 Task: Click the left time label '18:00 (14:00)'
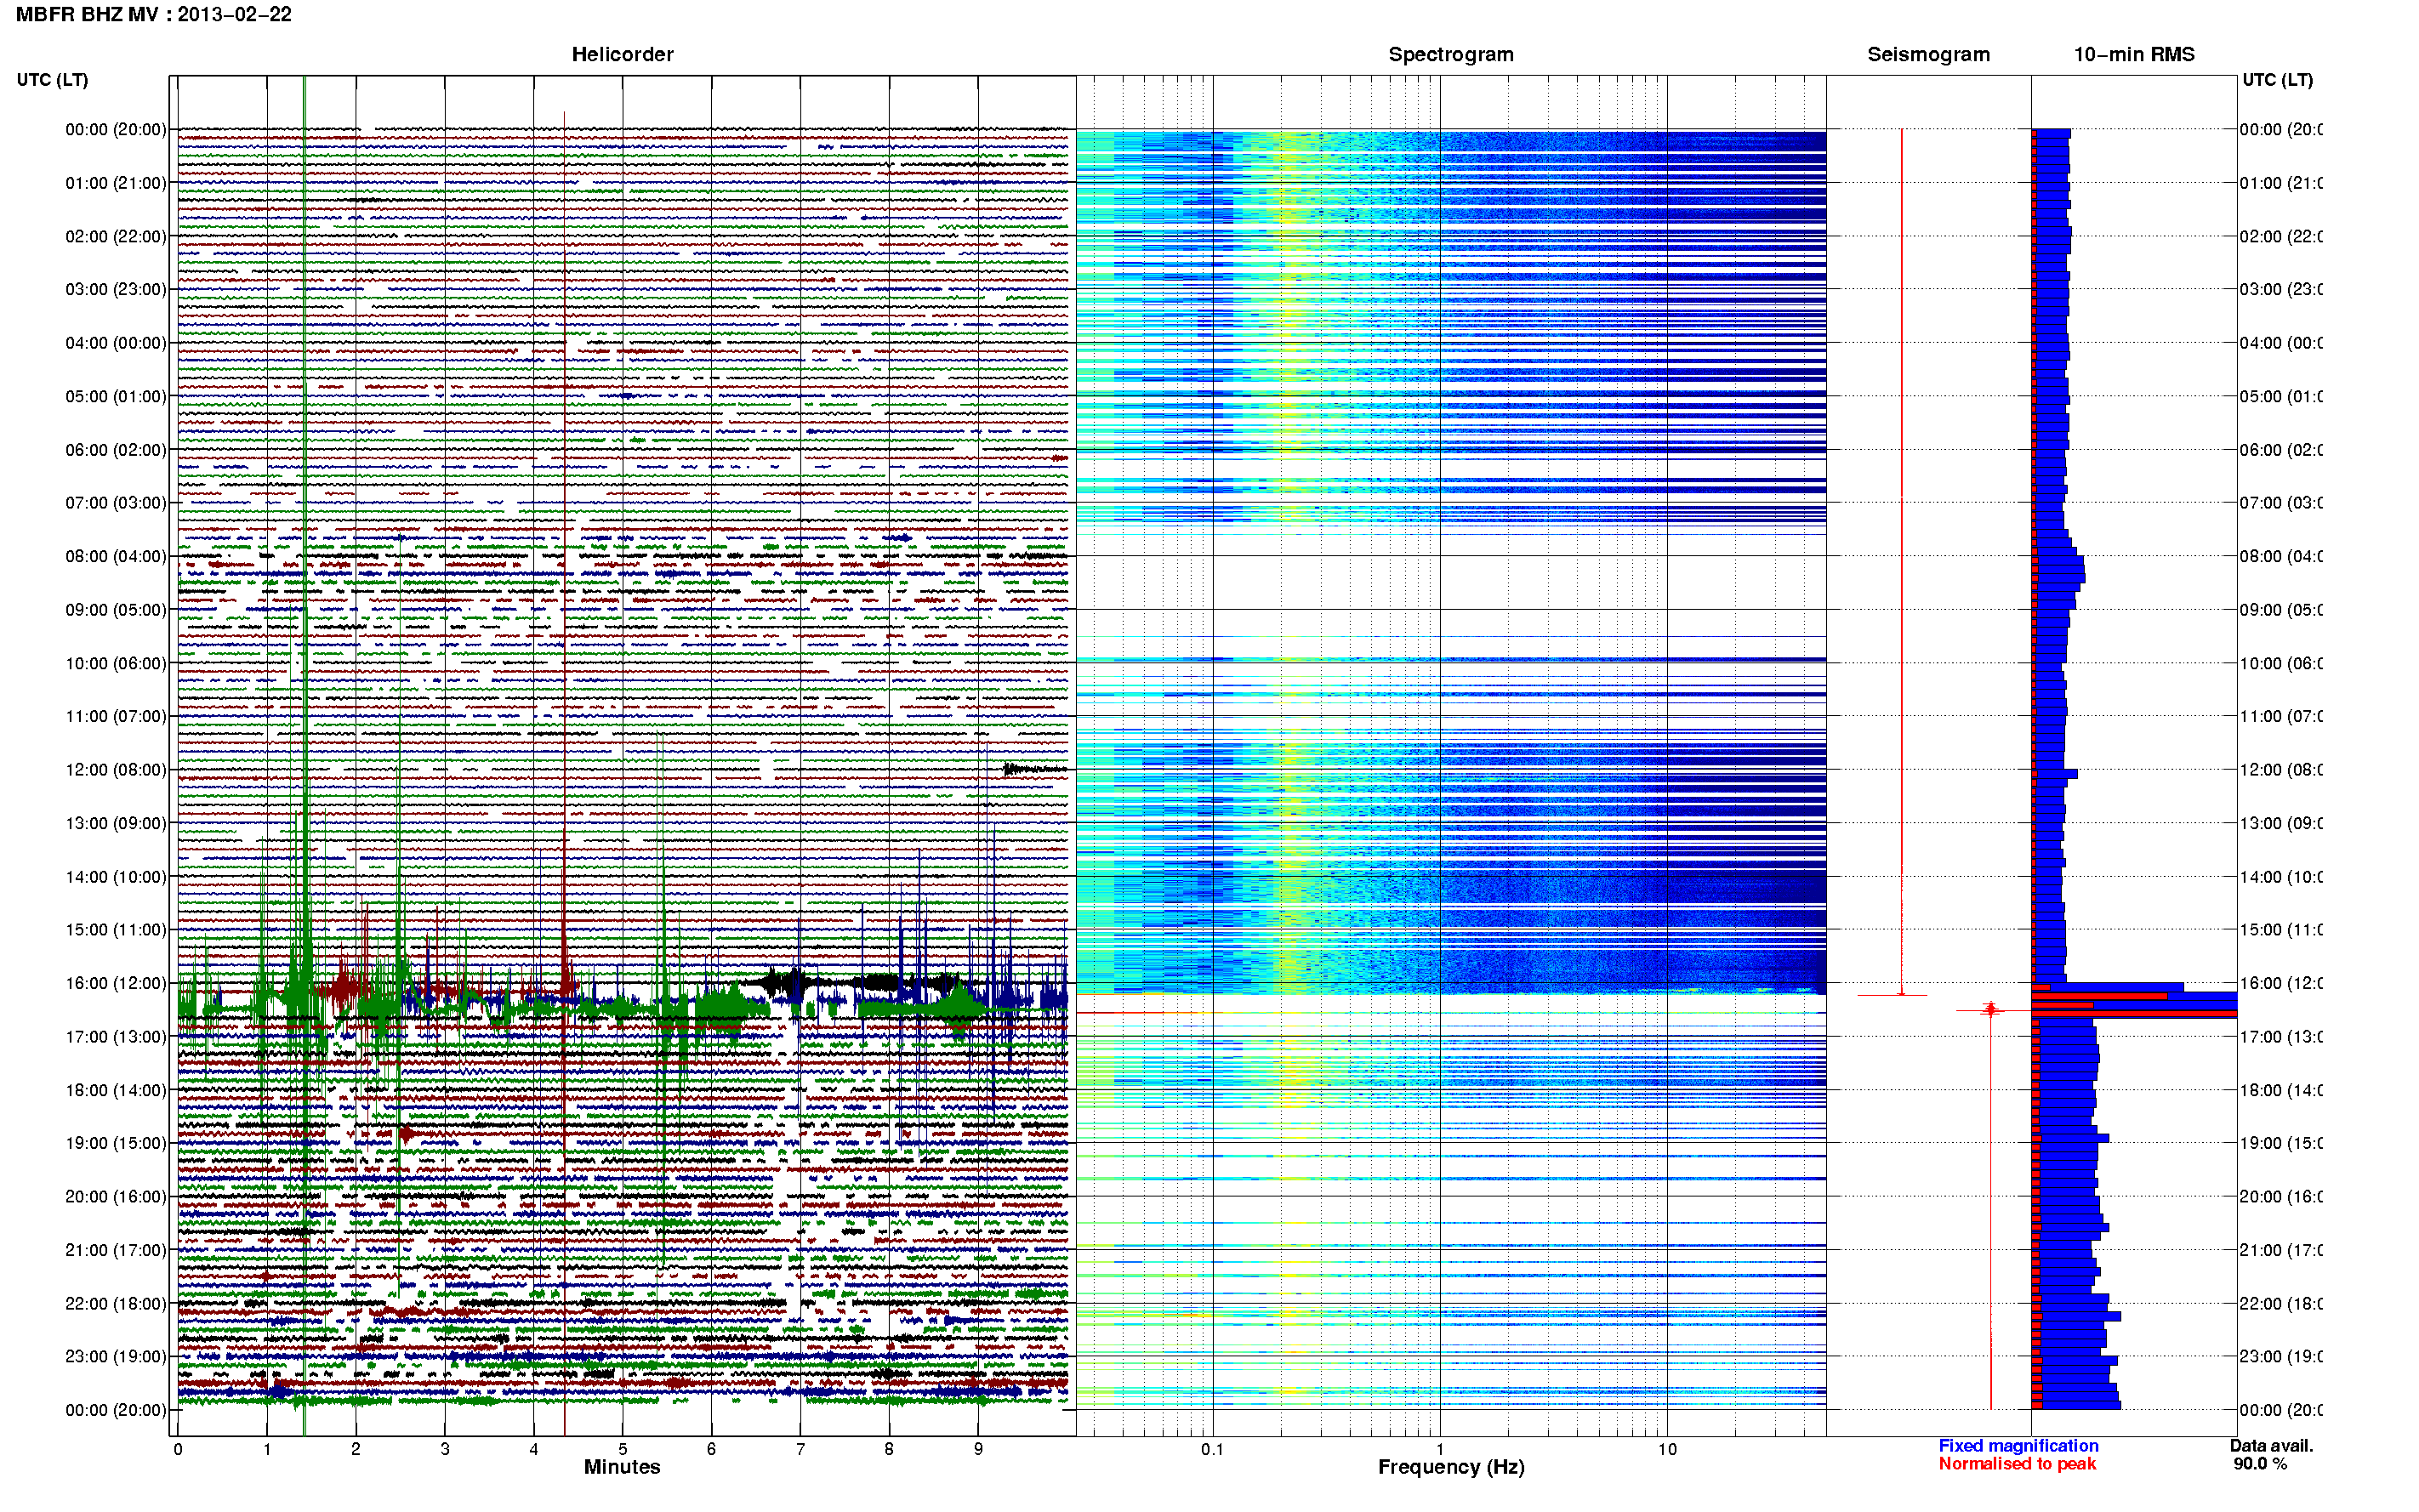[116, 1090]
